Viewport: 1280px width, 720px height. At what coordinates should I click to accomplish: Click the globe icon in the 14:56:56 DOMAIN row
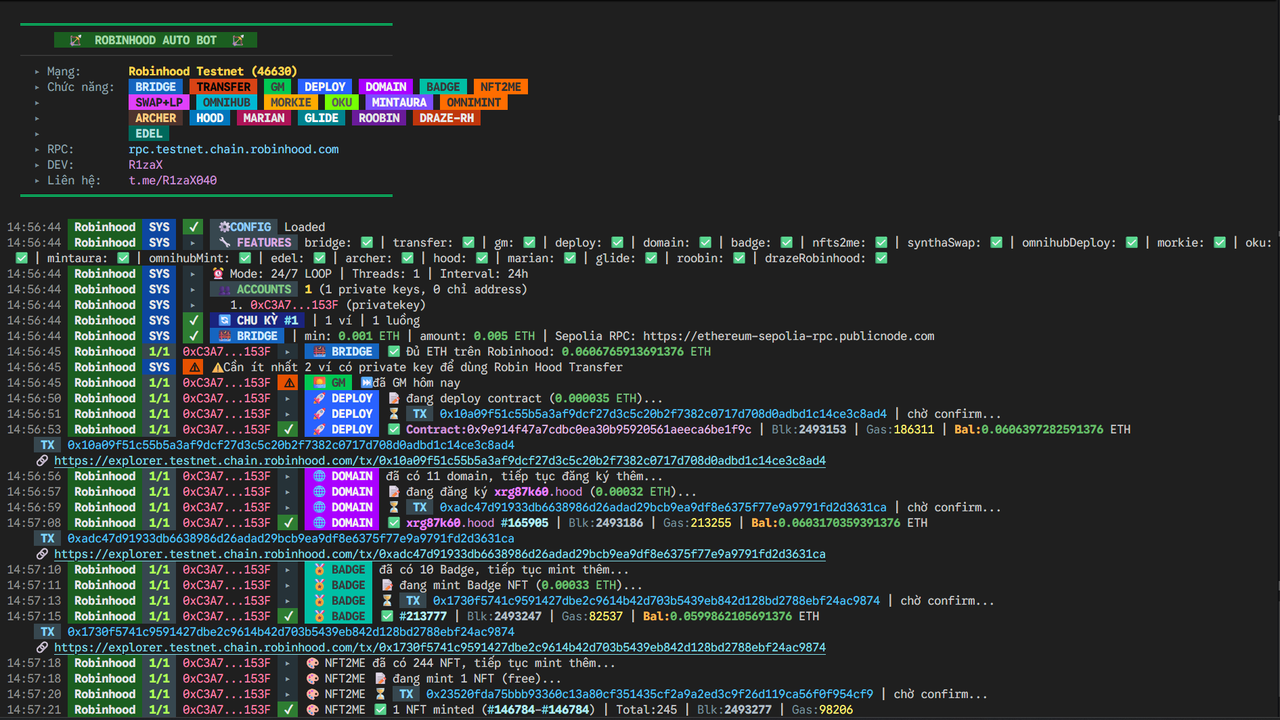coord(320,476)
